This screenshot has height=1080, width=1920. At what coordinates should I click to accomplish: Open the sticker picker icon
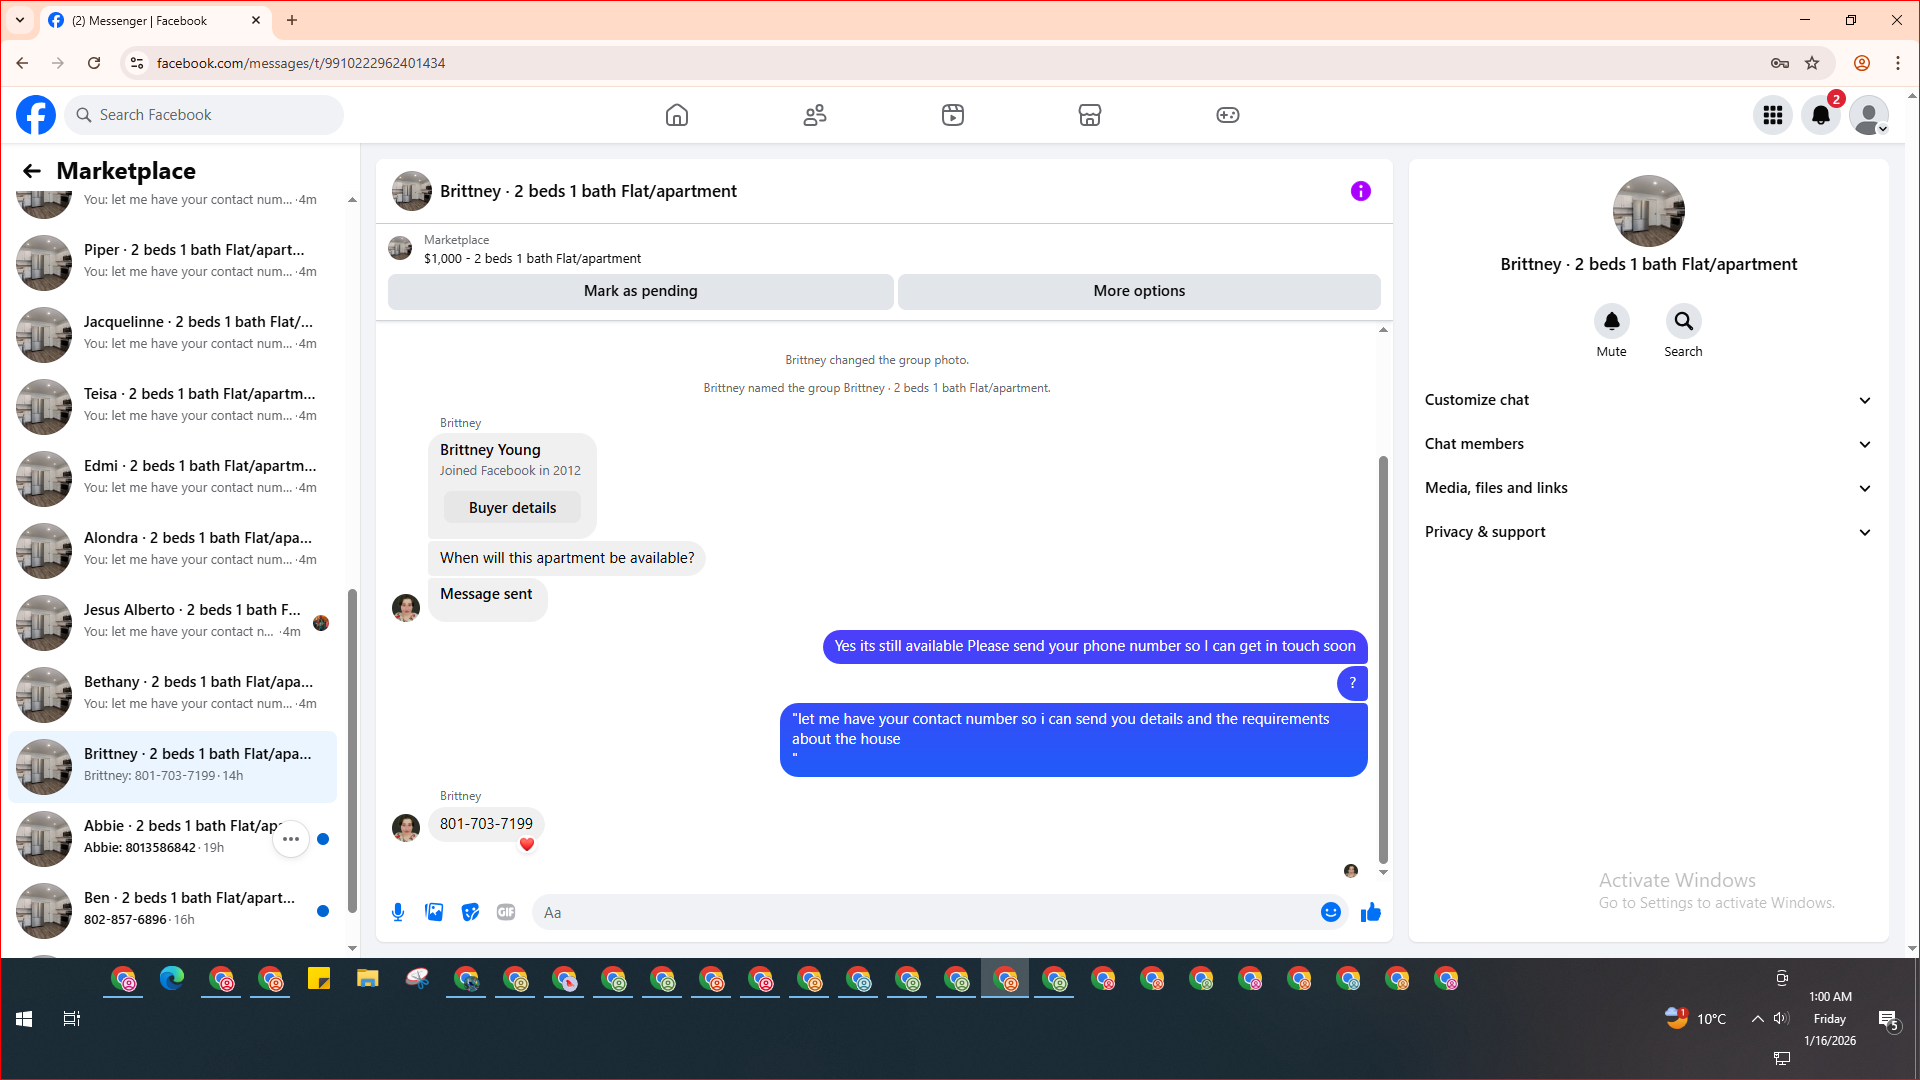pyautogui.click(x=470, y=912)
